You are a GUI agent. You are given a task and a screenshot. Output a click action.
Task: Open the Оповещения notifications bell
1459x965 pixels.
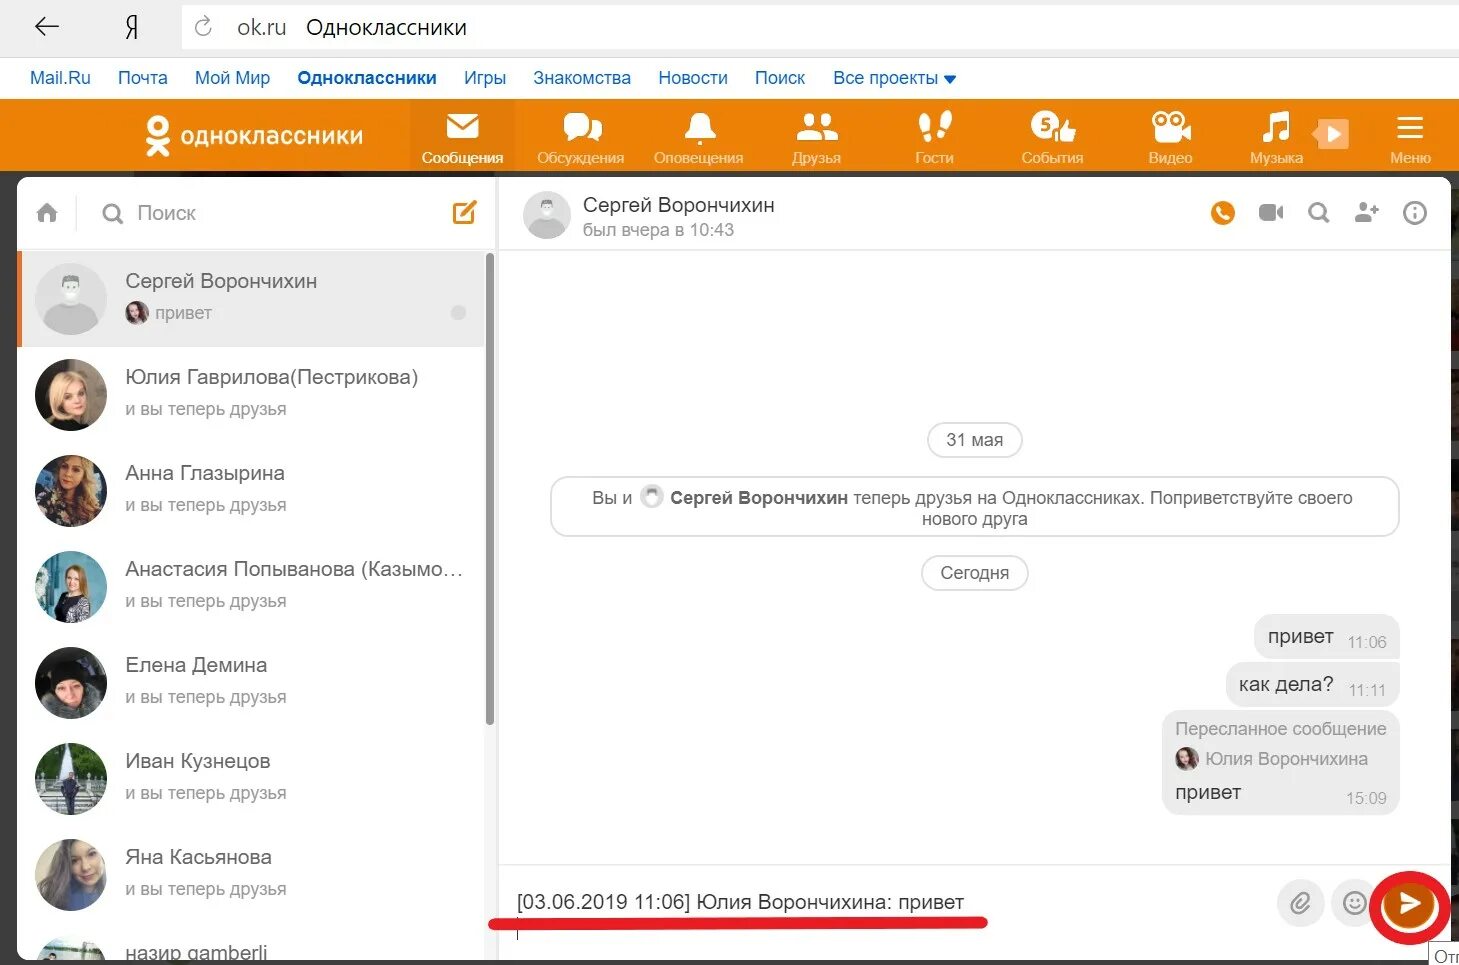[699, 137]
